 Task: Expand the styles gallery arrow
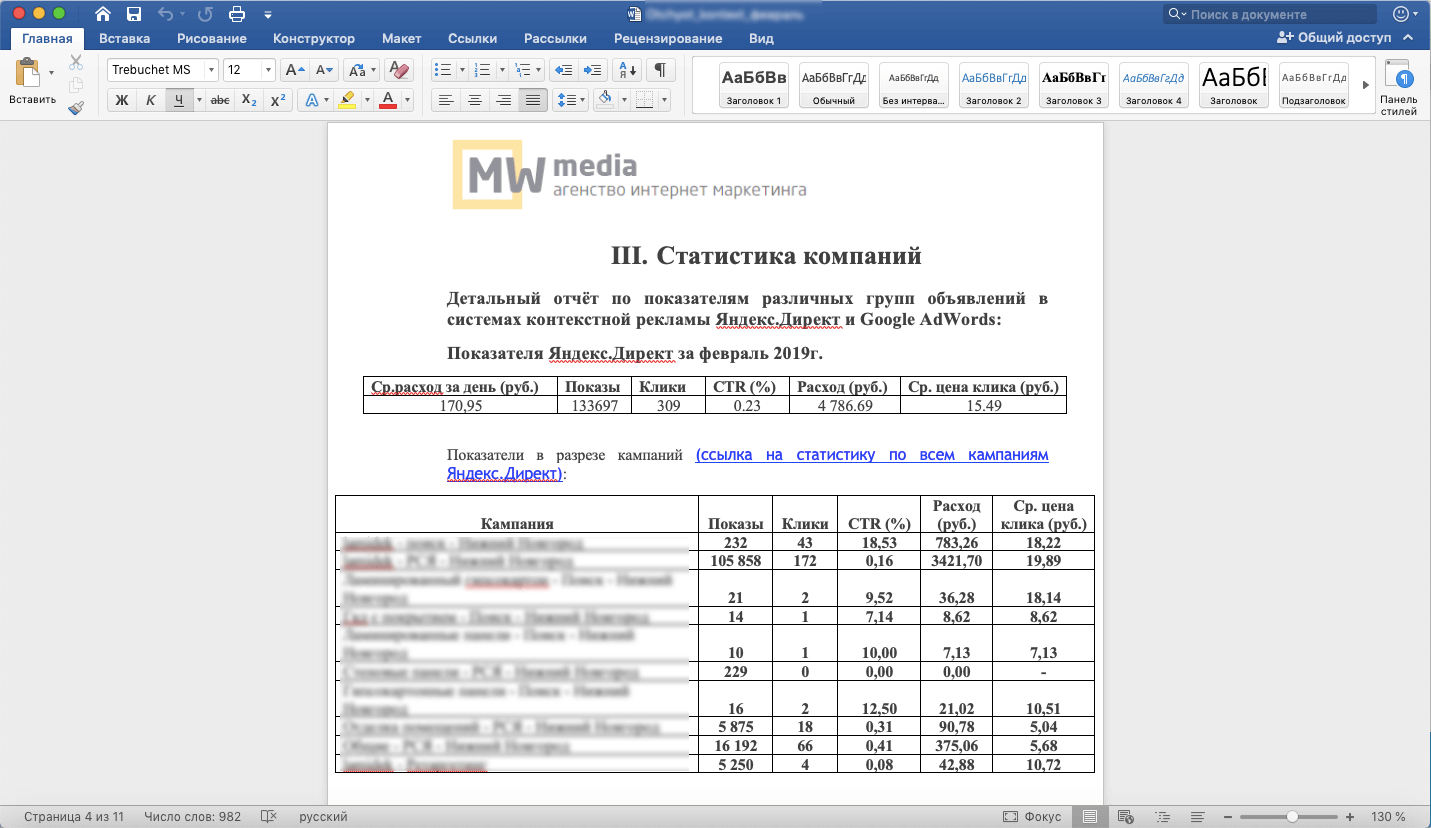coord(1366,85)
